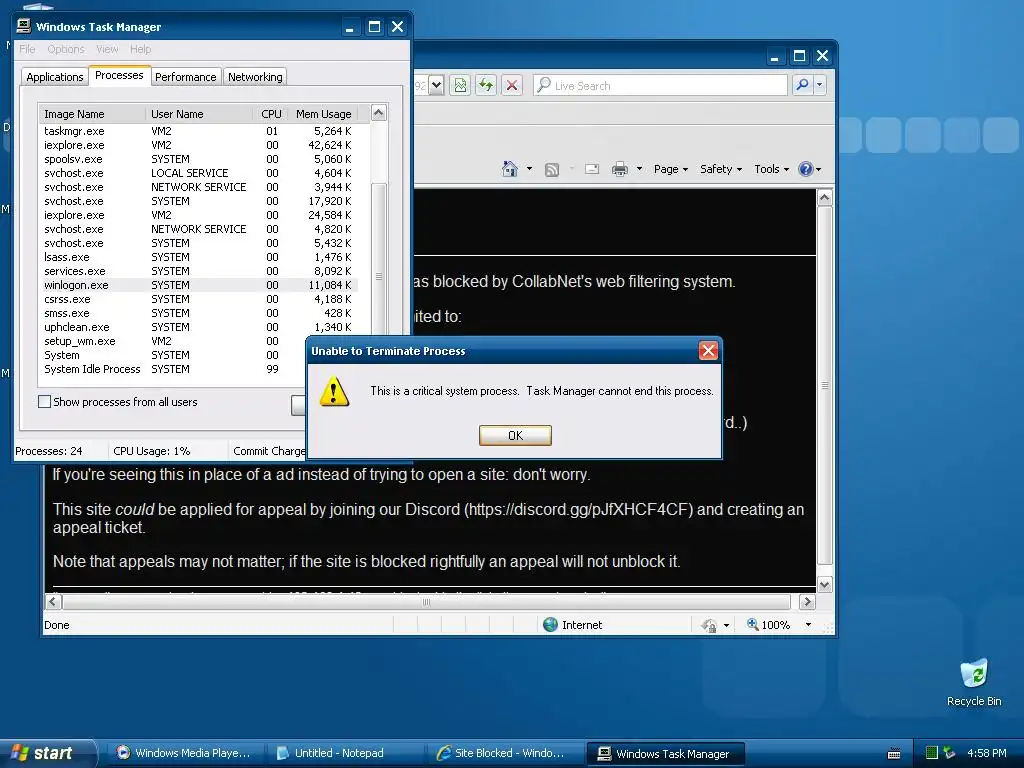
Task: Open address bar dropdown arrow
Action: (437, 85)
